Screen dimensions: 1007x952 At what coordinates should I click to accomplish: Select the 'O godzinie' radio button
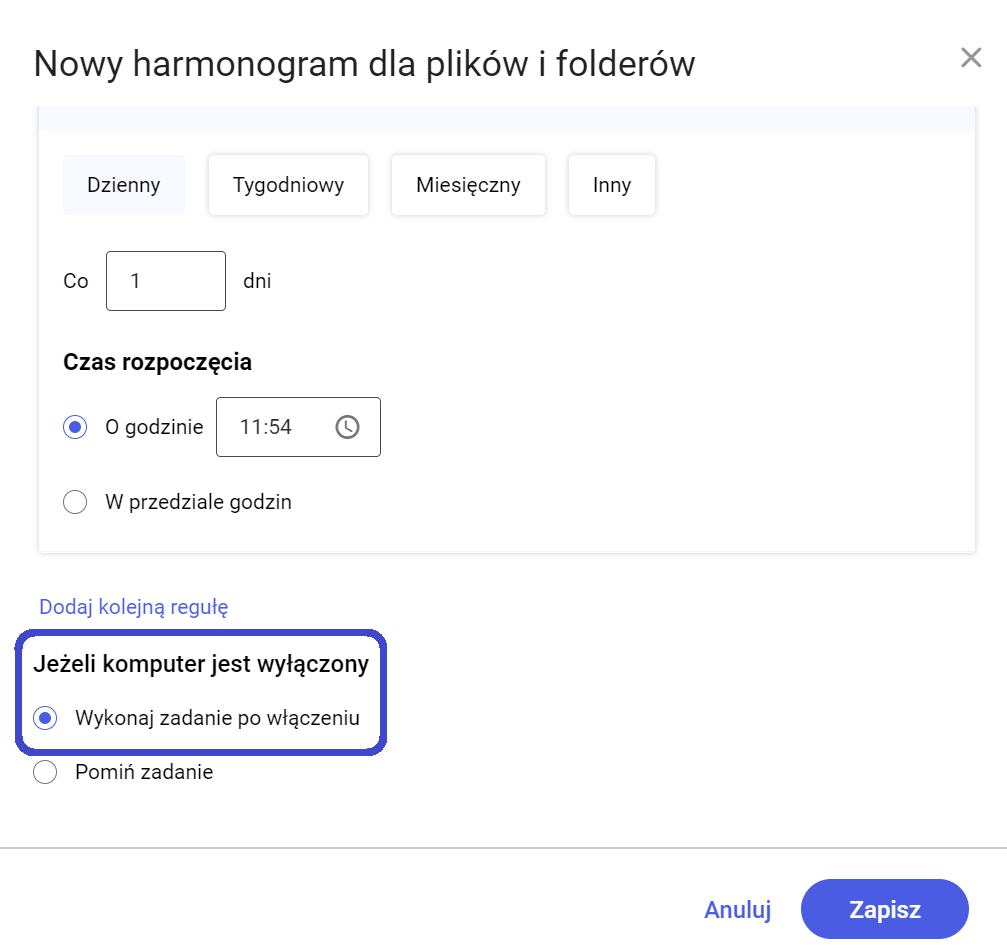point(75,427)
